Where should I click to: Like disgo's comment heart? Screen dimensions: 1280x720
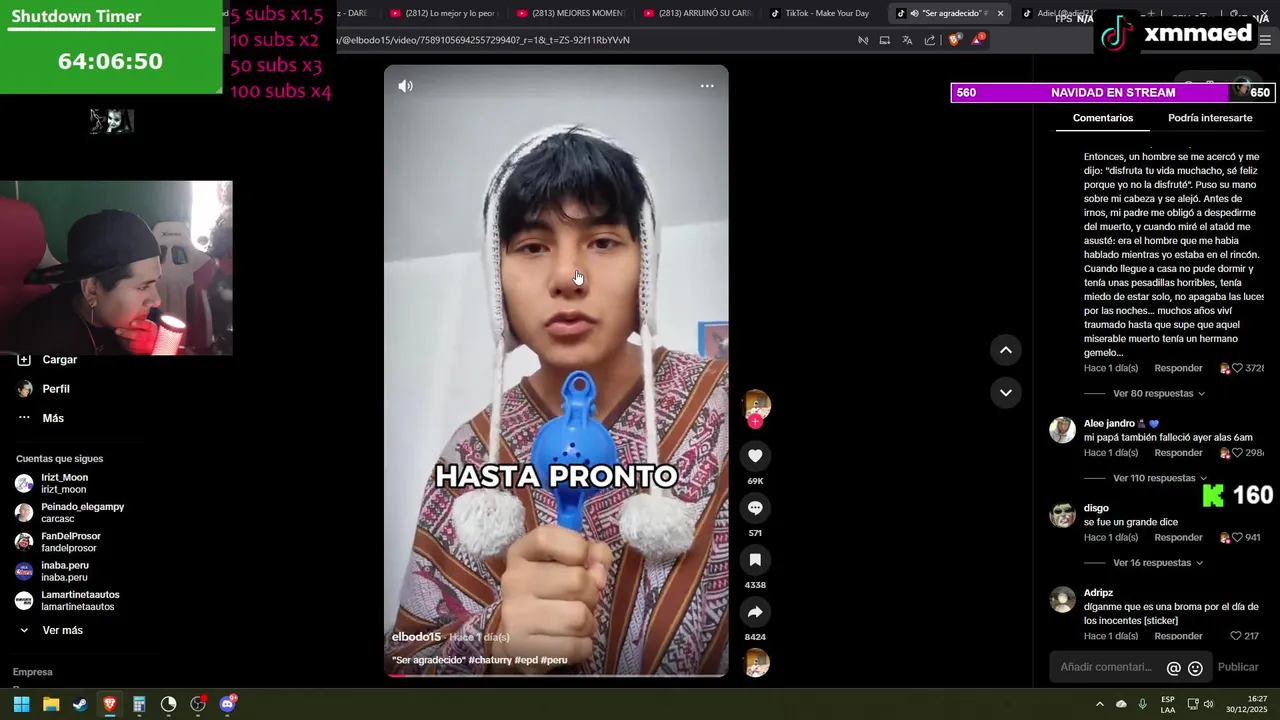point(1237,538)
